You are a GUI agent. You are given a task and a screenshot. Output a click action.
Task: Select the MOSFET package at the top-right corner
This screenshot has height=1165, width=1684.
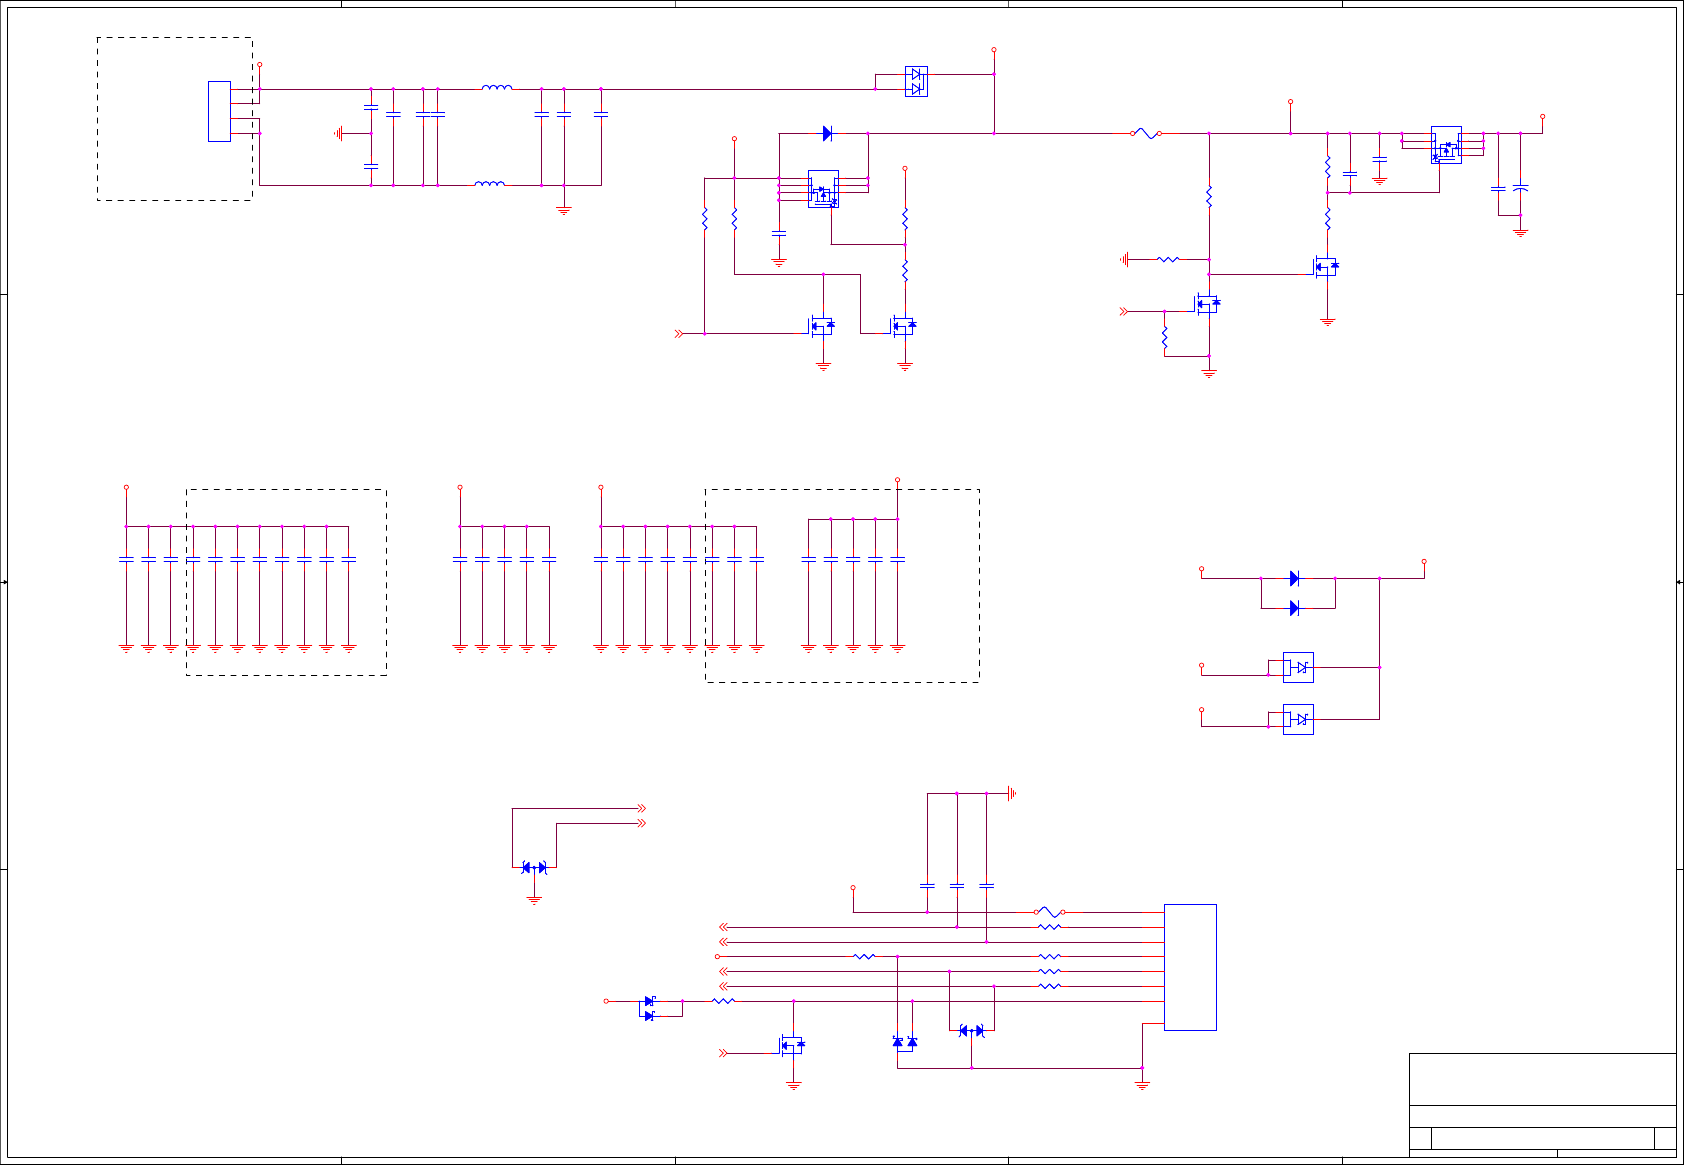pos(1446,145)
